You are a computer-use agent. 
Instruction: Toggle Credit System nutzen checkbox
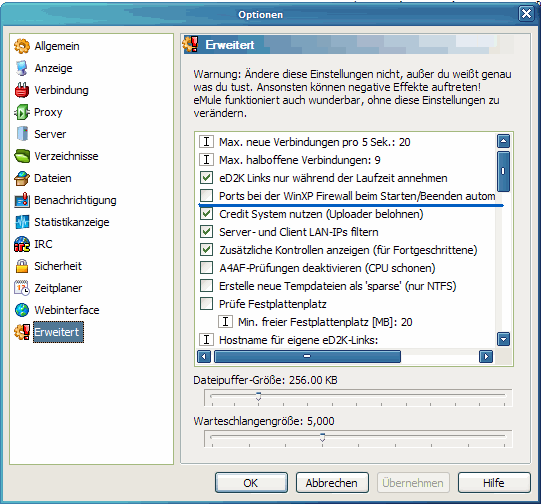coord(206,214)
